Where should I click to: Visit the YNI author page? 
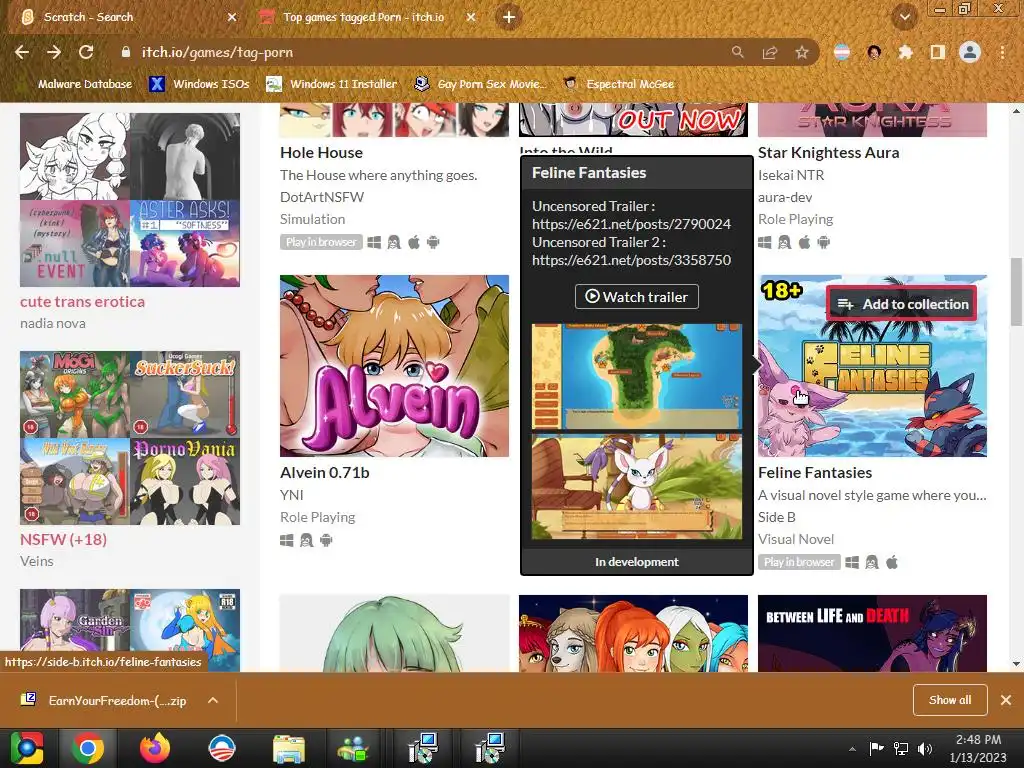291,494
